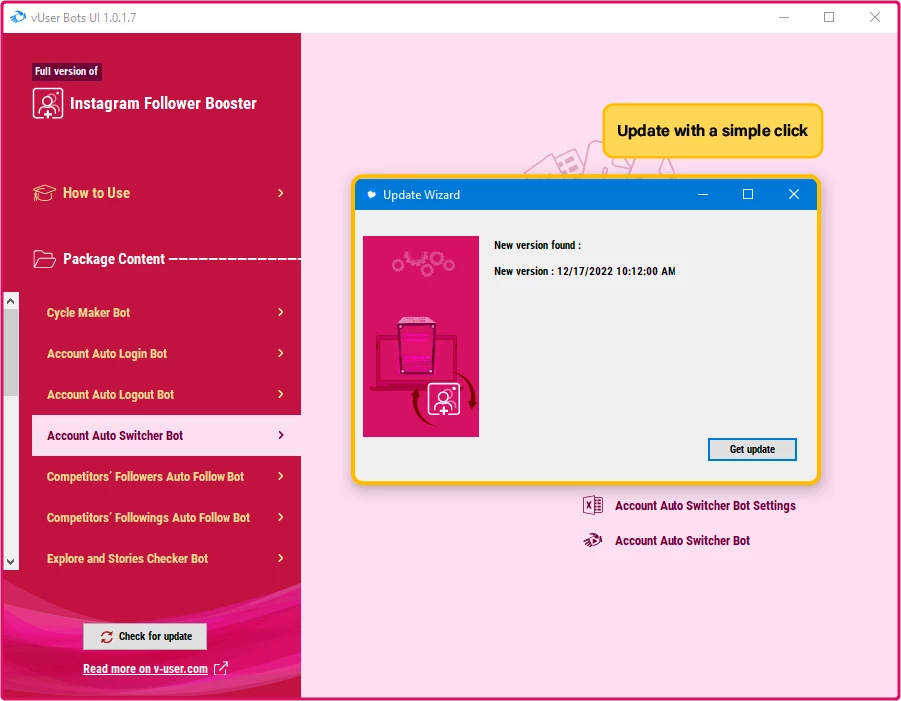Viewport: 901px width, 701px height.
Task: Click the Get update button
Action: pyautogui.click(x=752, y=449)
